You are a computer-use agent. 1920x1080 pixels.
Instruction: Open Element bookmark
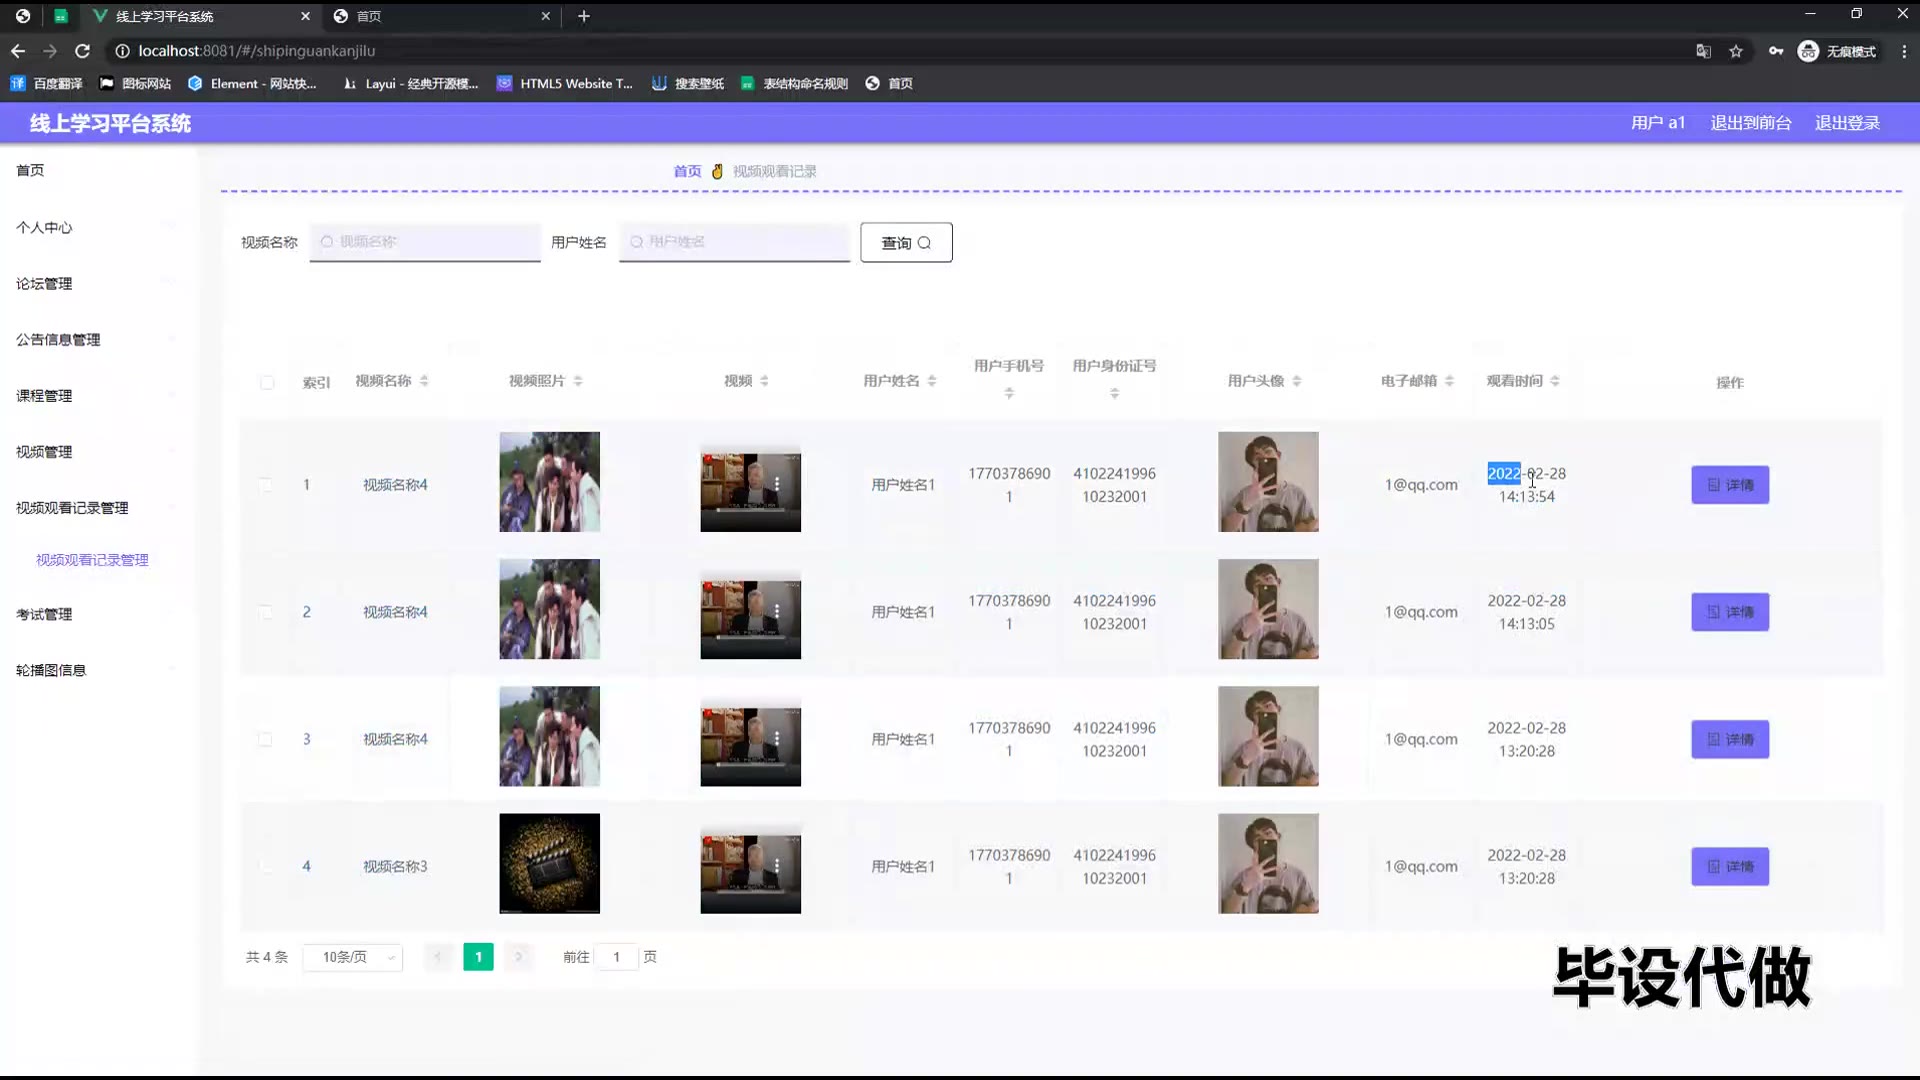click(253, 84)
